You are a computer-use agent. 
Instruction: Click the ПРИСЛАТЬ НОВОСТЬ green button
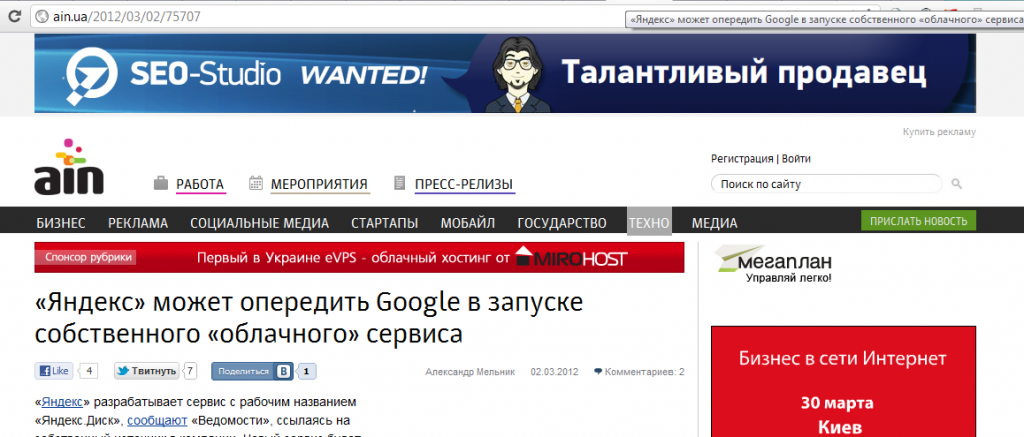coord(918,221)
